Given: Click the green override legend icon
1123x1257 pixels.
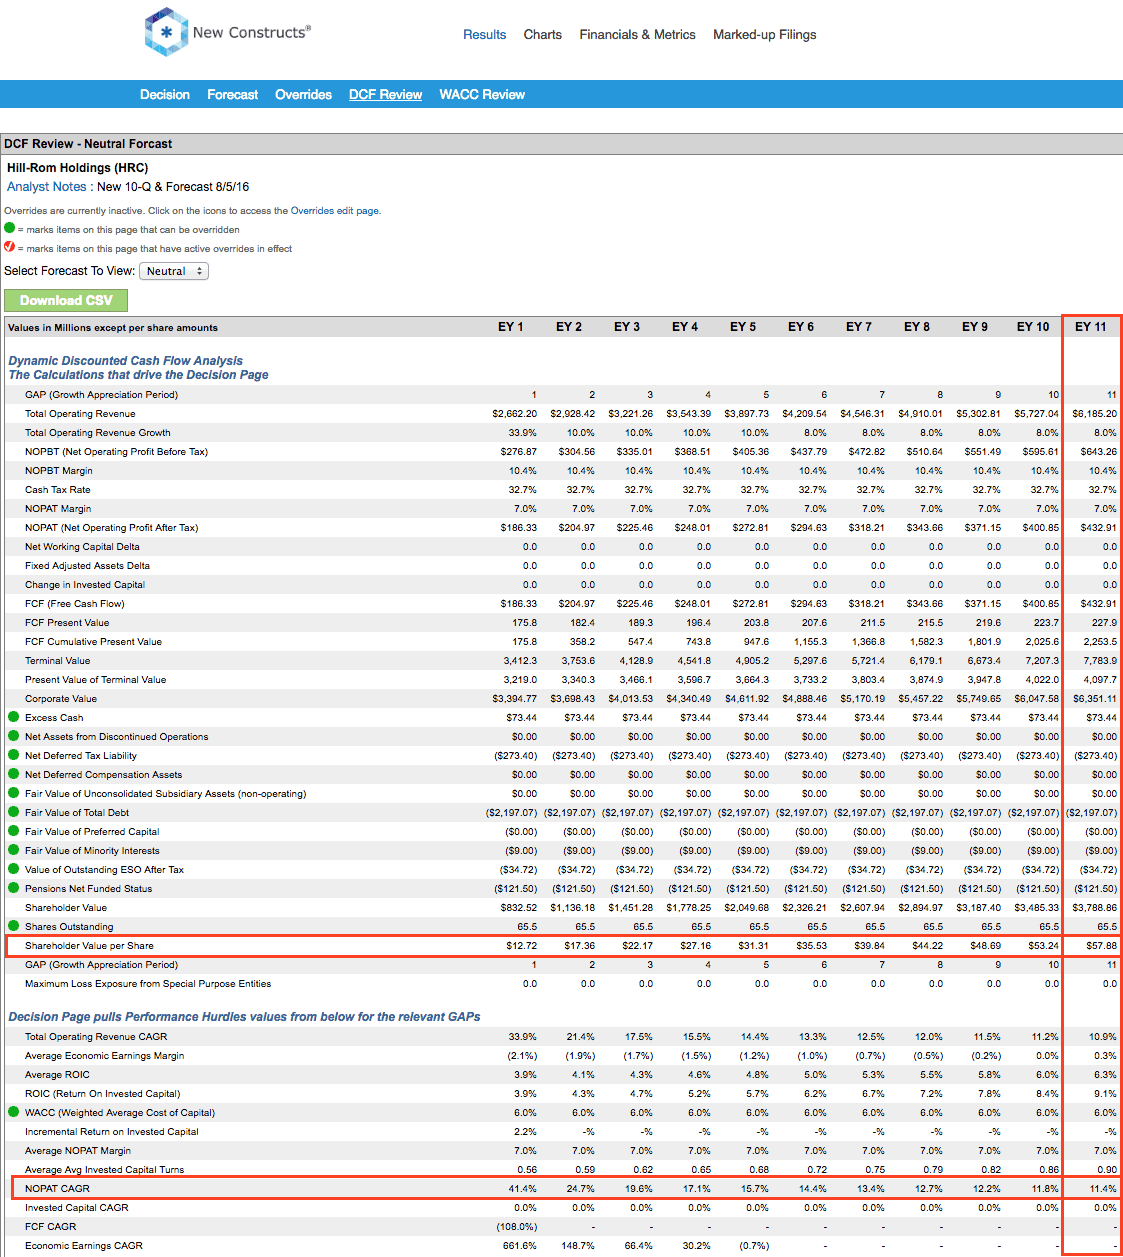Looking at the screenshot, I should [x=8, y=229].
